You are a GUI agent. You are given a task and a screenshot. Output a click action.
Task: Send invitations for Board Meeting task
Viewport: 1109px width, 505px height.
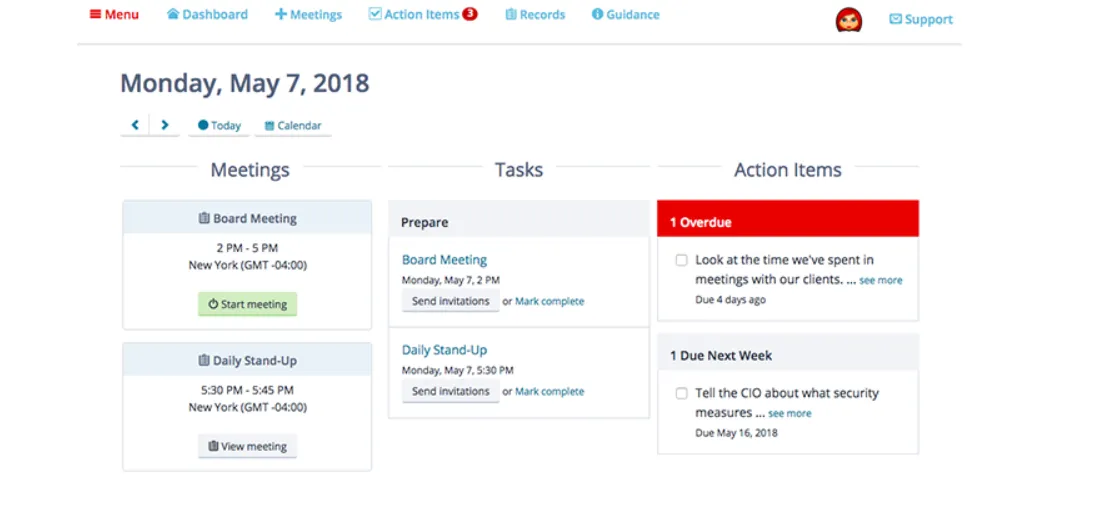point(451,301)
